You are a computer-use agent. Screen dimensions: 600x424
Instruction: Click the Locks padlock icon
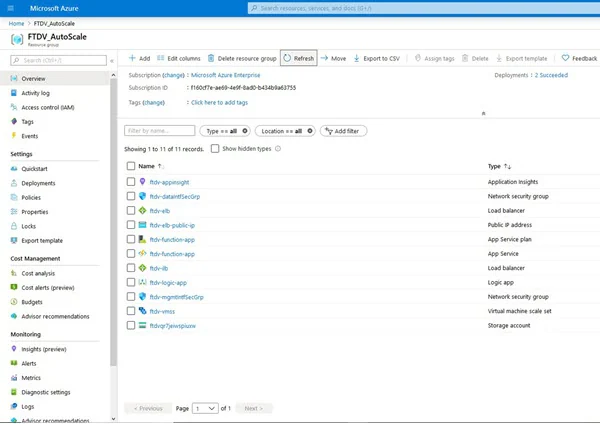point(14,226)
